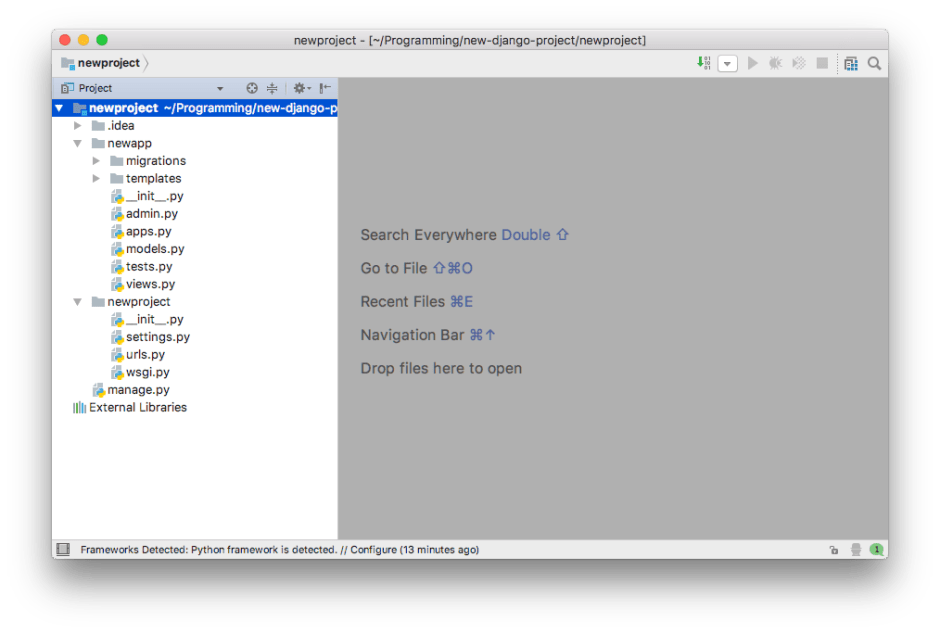Open the Project panel gear settings
The width and height of the screenshot is (940, 633).
(300, 88)
